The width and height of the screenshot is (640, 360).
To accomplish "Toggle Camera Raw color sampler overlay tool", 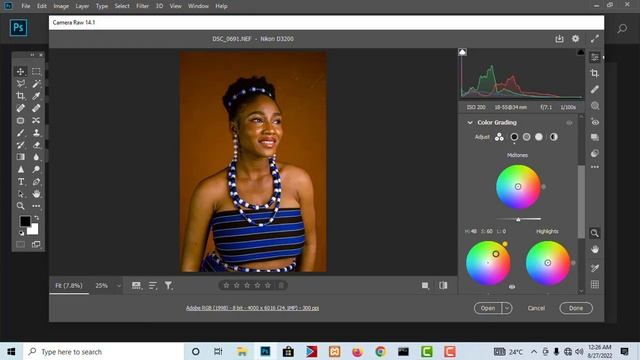I will (x=595, y=268).
